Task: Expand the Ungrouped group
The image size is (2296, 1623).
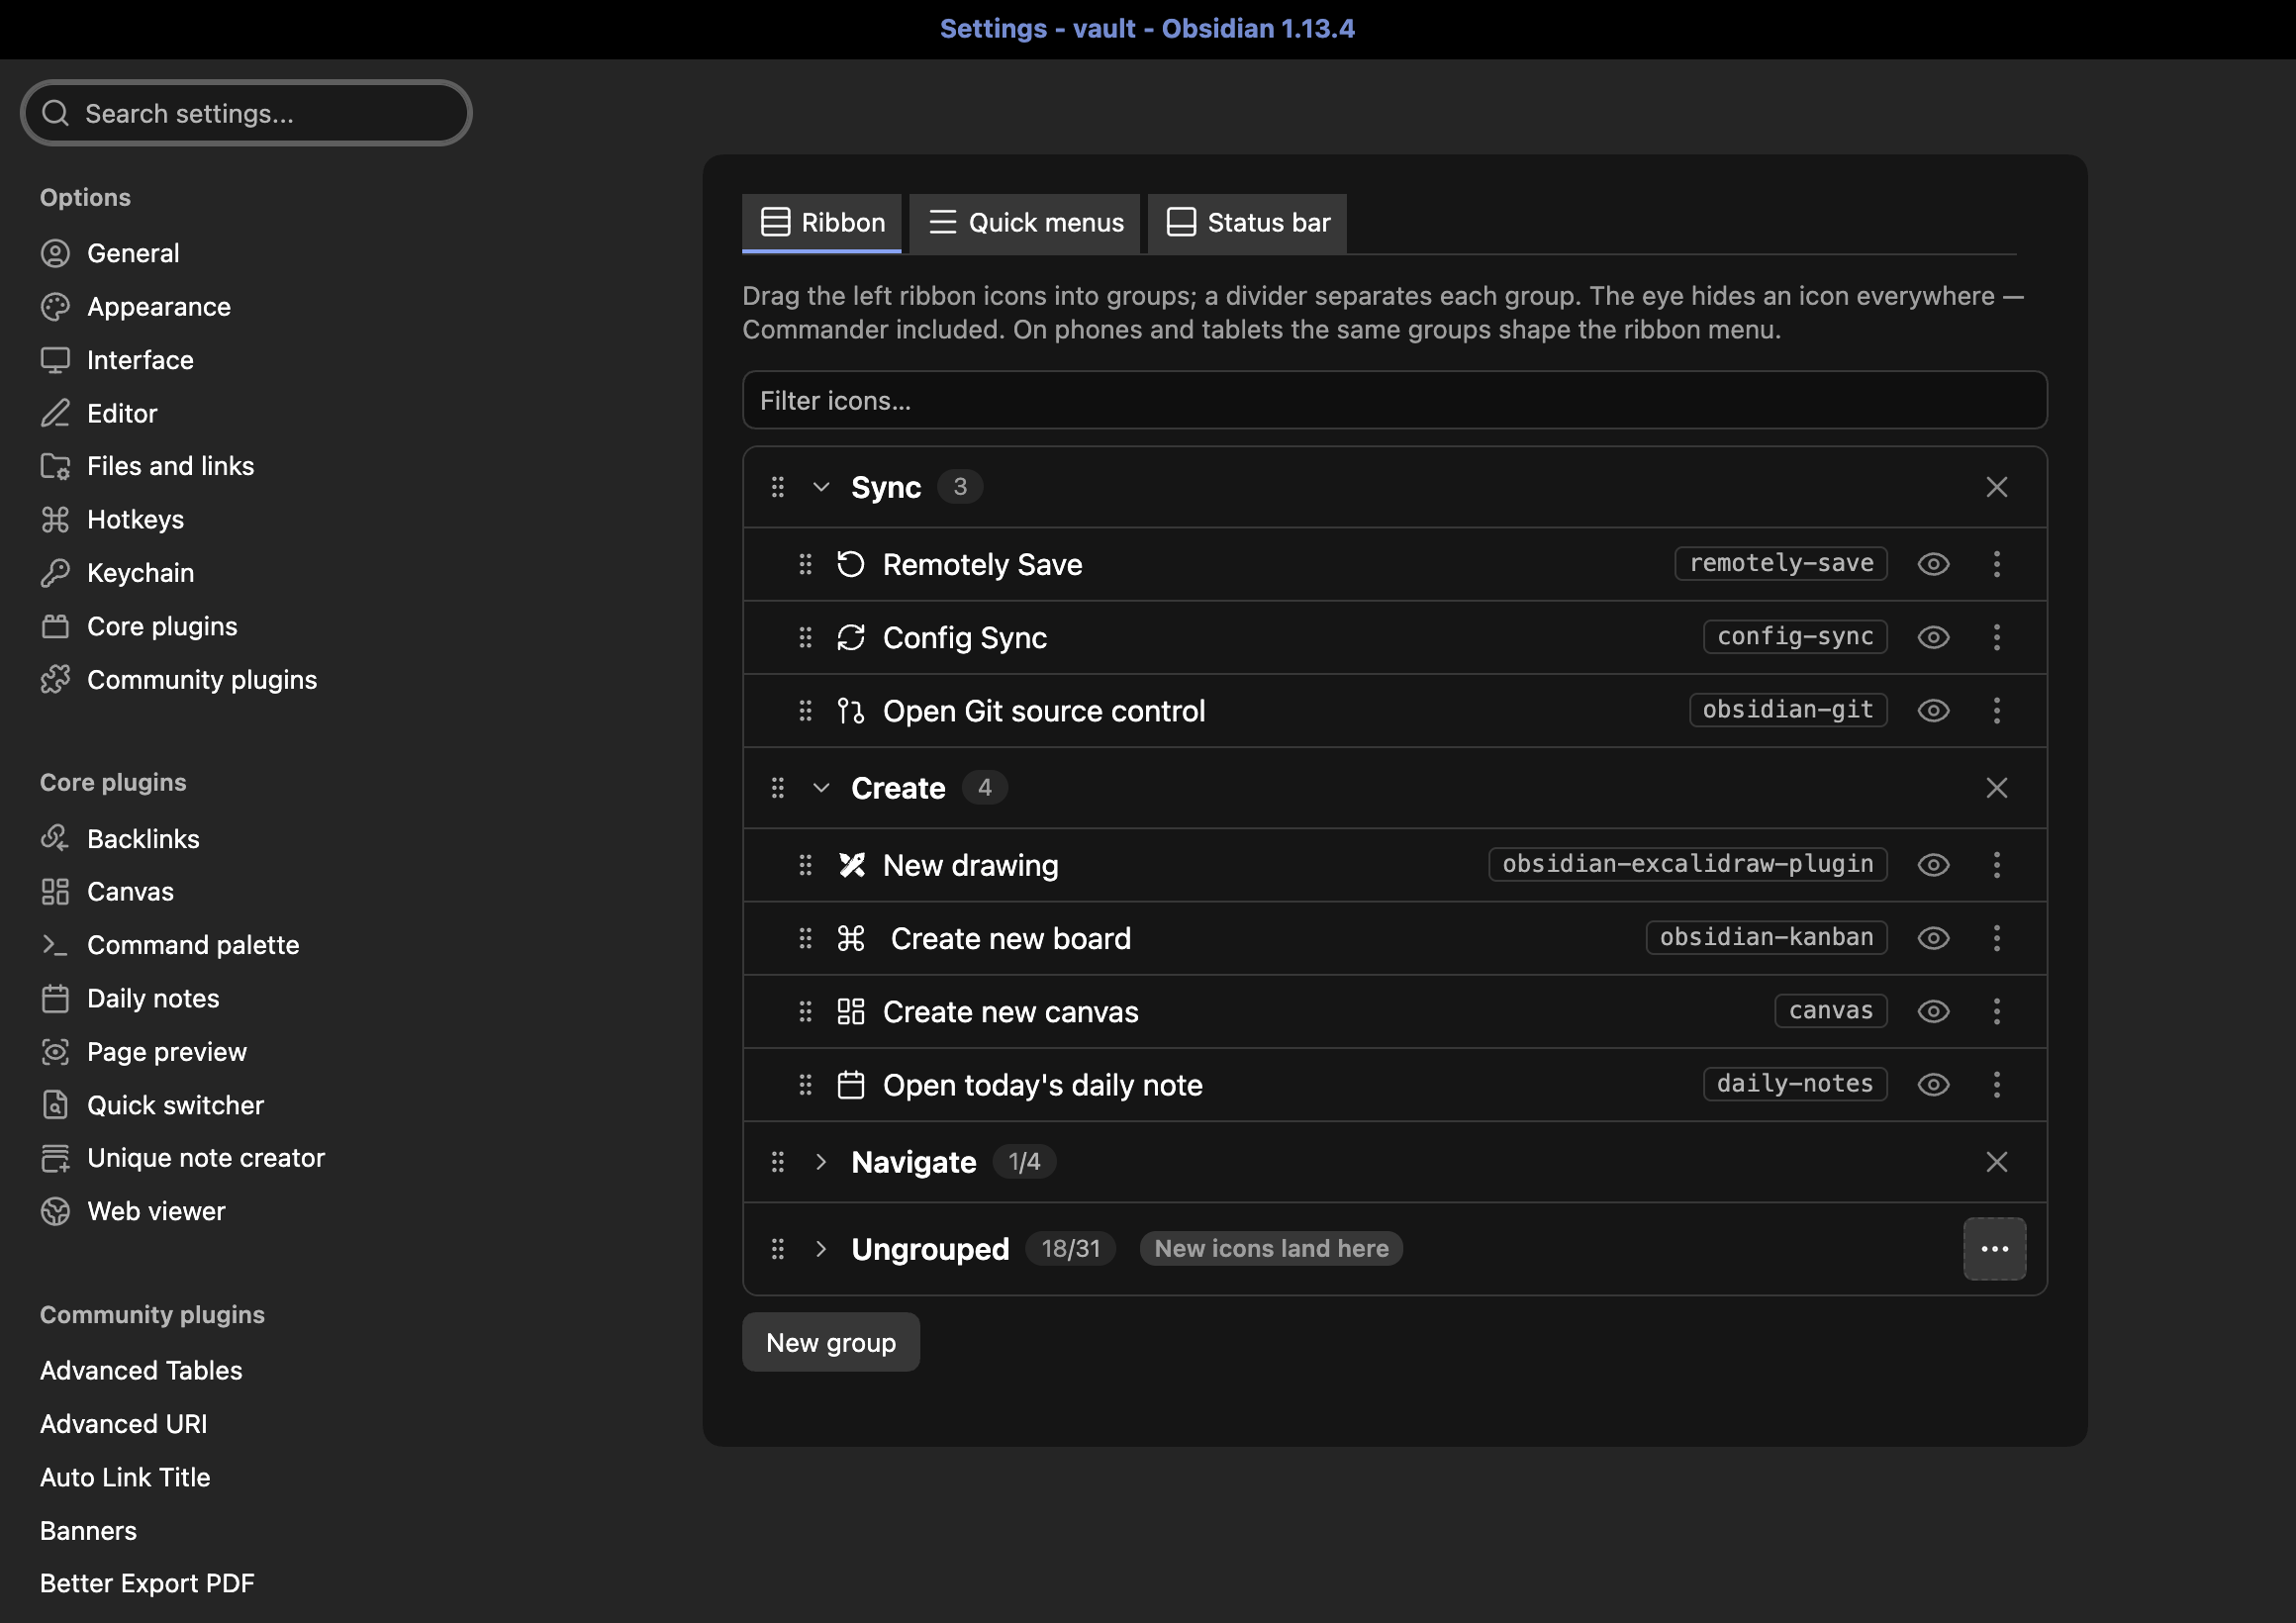Action: 821,1249
